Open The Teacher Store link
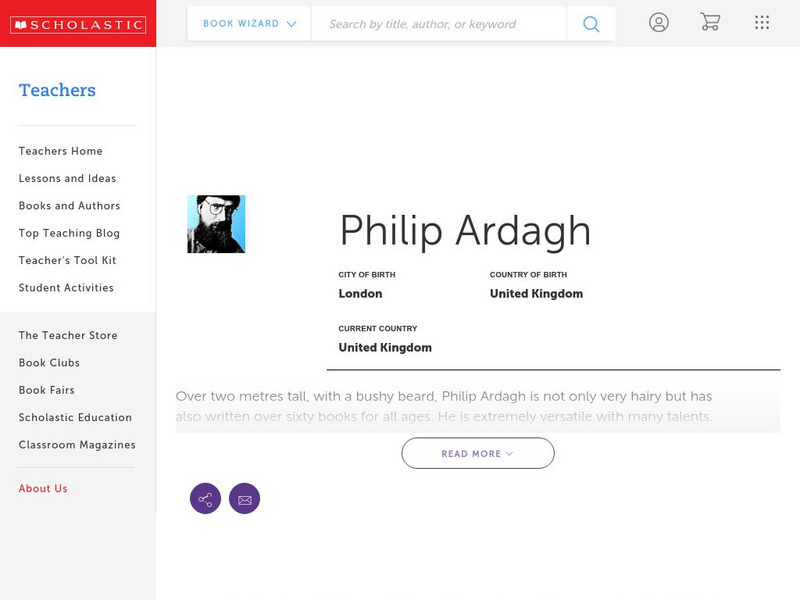This screenshot has height=600, width=800. tap(68, 336)
